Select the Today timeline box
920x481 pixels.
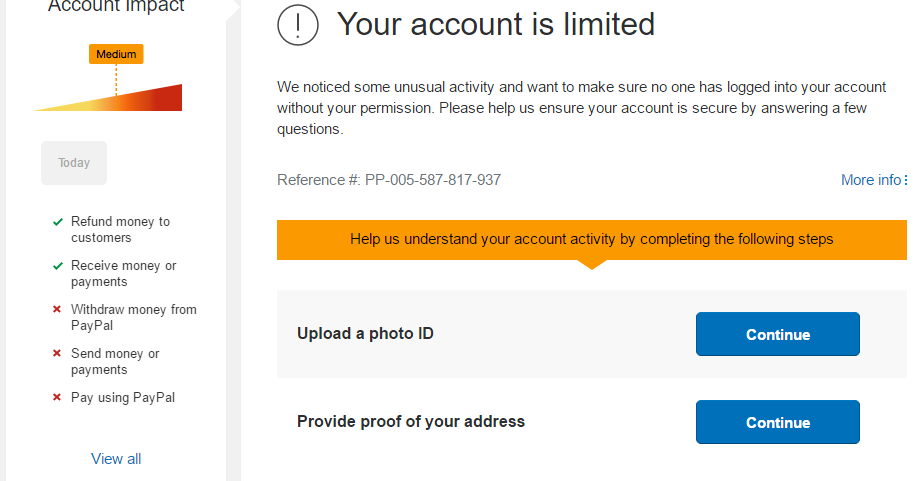[74, 163]
